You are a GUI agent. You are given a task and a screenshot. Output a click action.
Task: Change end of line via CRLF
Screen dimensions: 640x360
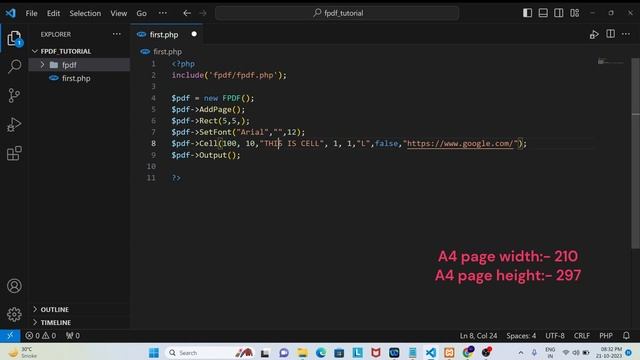(582, 336)
